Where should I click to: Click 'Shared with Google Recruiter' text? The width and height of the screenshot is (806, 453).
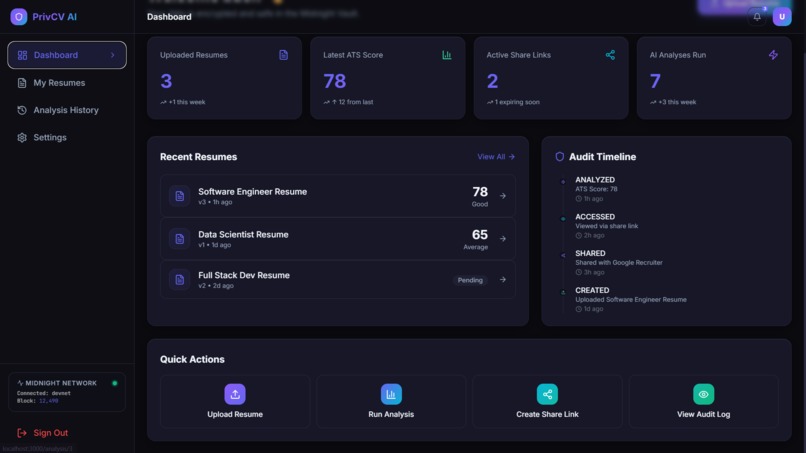point(619,263)
